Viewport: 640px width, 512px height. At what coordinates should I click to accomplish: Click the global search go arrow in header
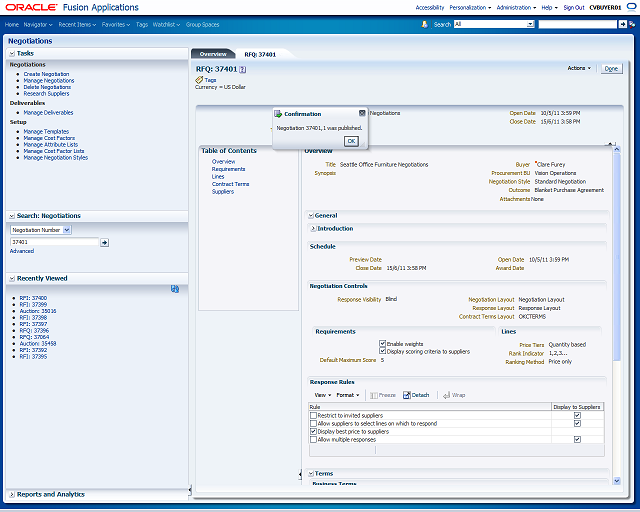[x=622, y=24]
